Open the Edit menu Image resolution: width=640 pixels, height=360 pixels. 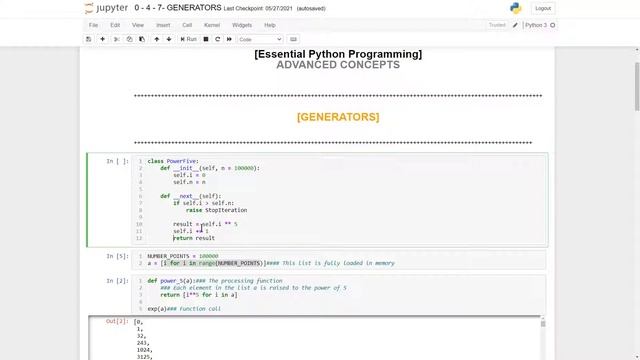coord(115,25)
